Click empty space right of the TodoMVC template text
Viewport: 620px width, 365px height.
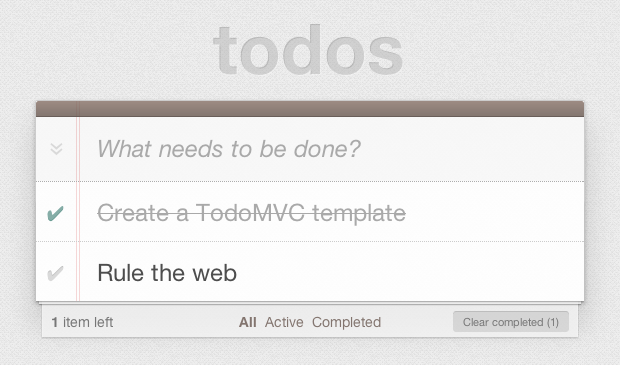494,213
